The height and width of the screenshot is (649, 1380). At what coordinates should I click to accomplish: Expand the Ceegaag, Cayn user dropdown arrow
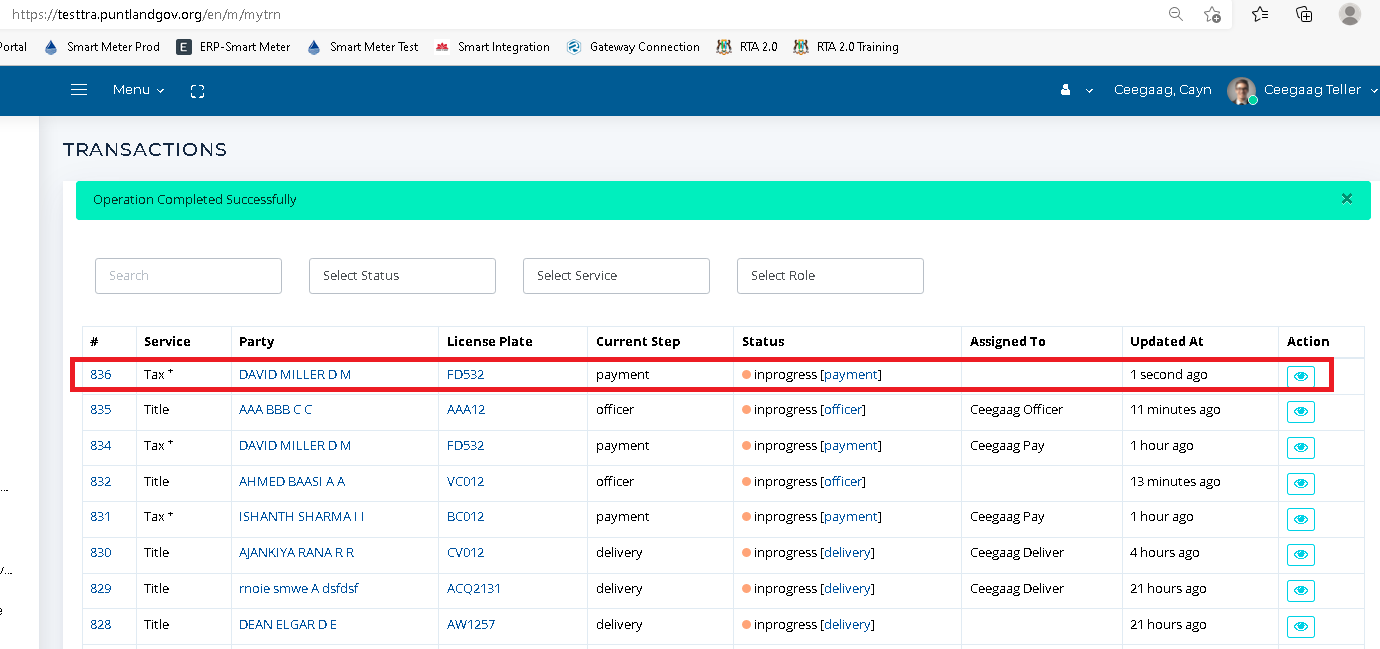click(1089, 91)
